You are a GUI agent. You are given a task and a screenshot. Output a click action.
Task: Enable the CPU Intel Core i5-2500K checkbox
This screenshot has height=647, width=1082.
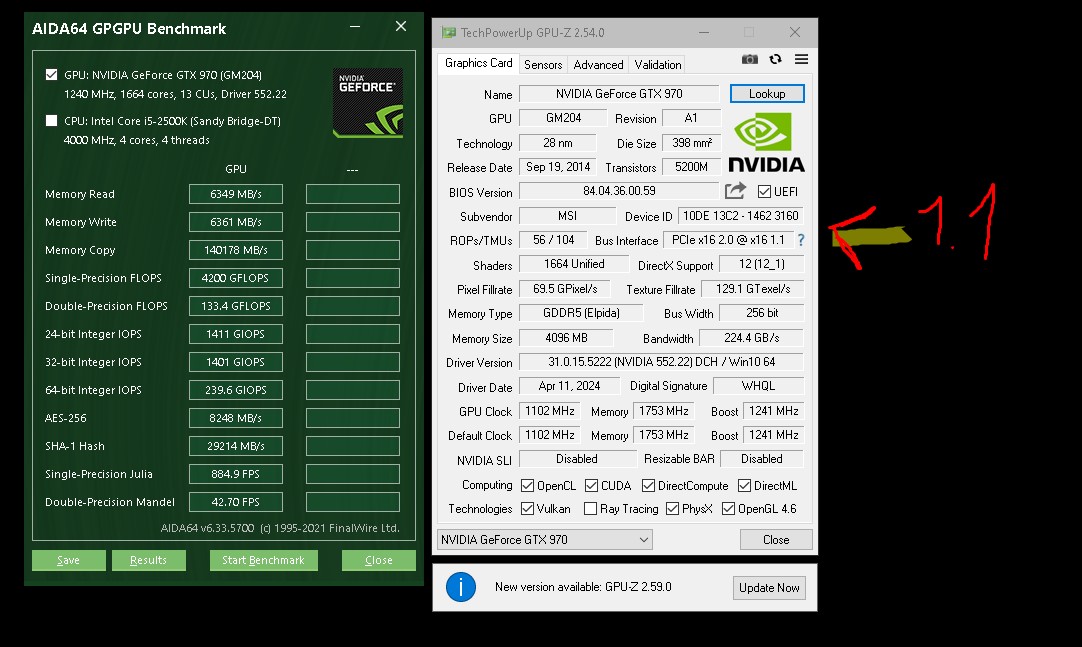[51, 121]
